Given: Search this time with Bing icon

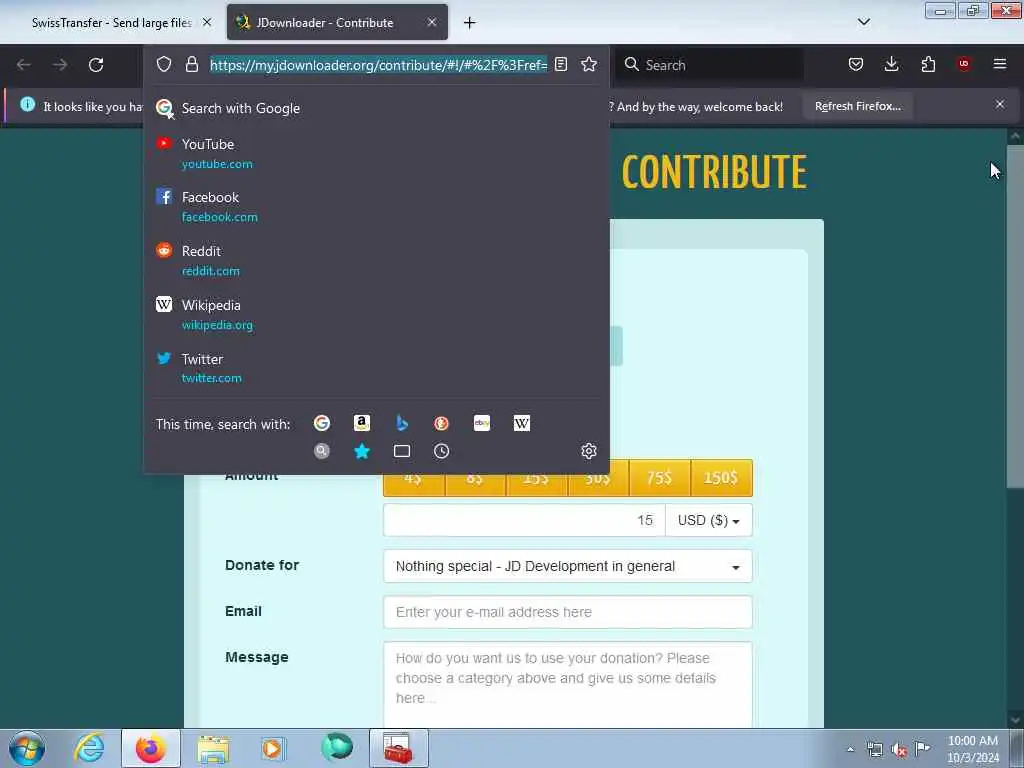Looking at the screenshot, I should click(402, 423).
